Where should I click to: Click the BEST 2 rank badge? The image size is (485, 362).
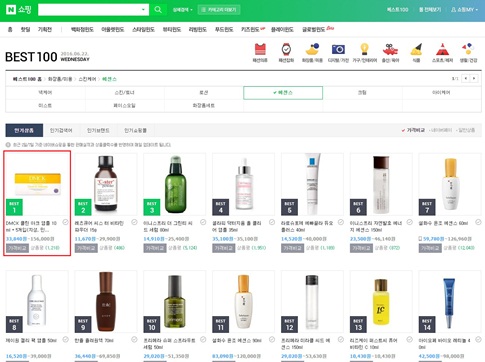click(83, 207)
